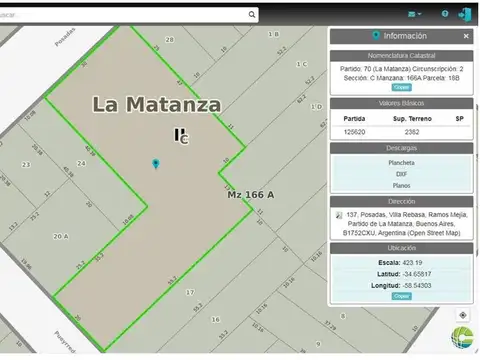Select parcel 17 on the map
Image resolution: width=480 pixels, height=360 pixels.
click(190, 292)
